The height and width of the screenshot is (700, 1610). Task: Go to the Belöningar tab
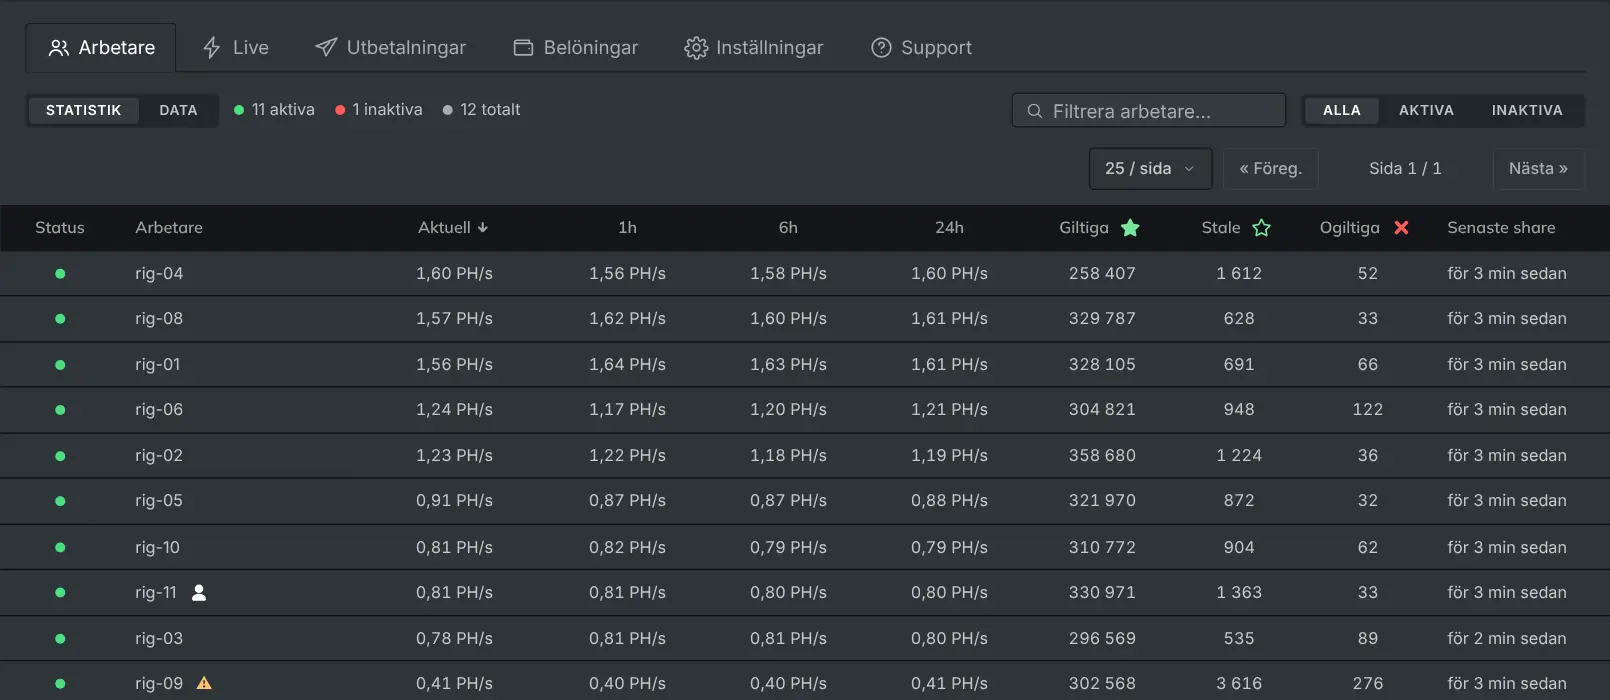click(575, 47)
